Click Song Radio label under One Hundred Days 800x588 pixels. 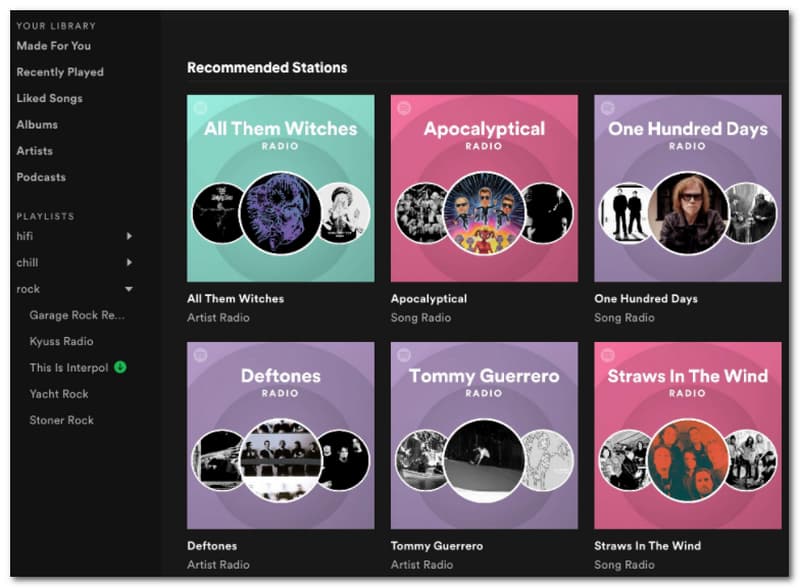[x=624, y=317]
